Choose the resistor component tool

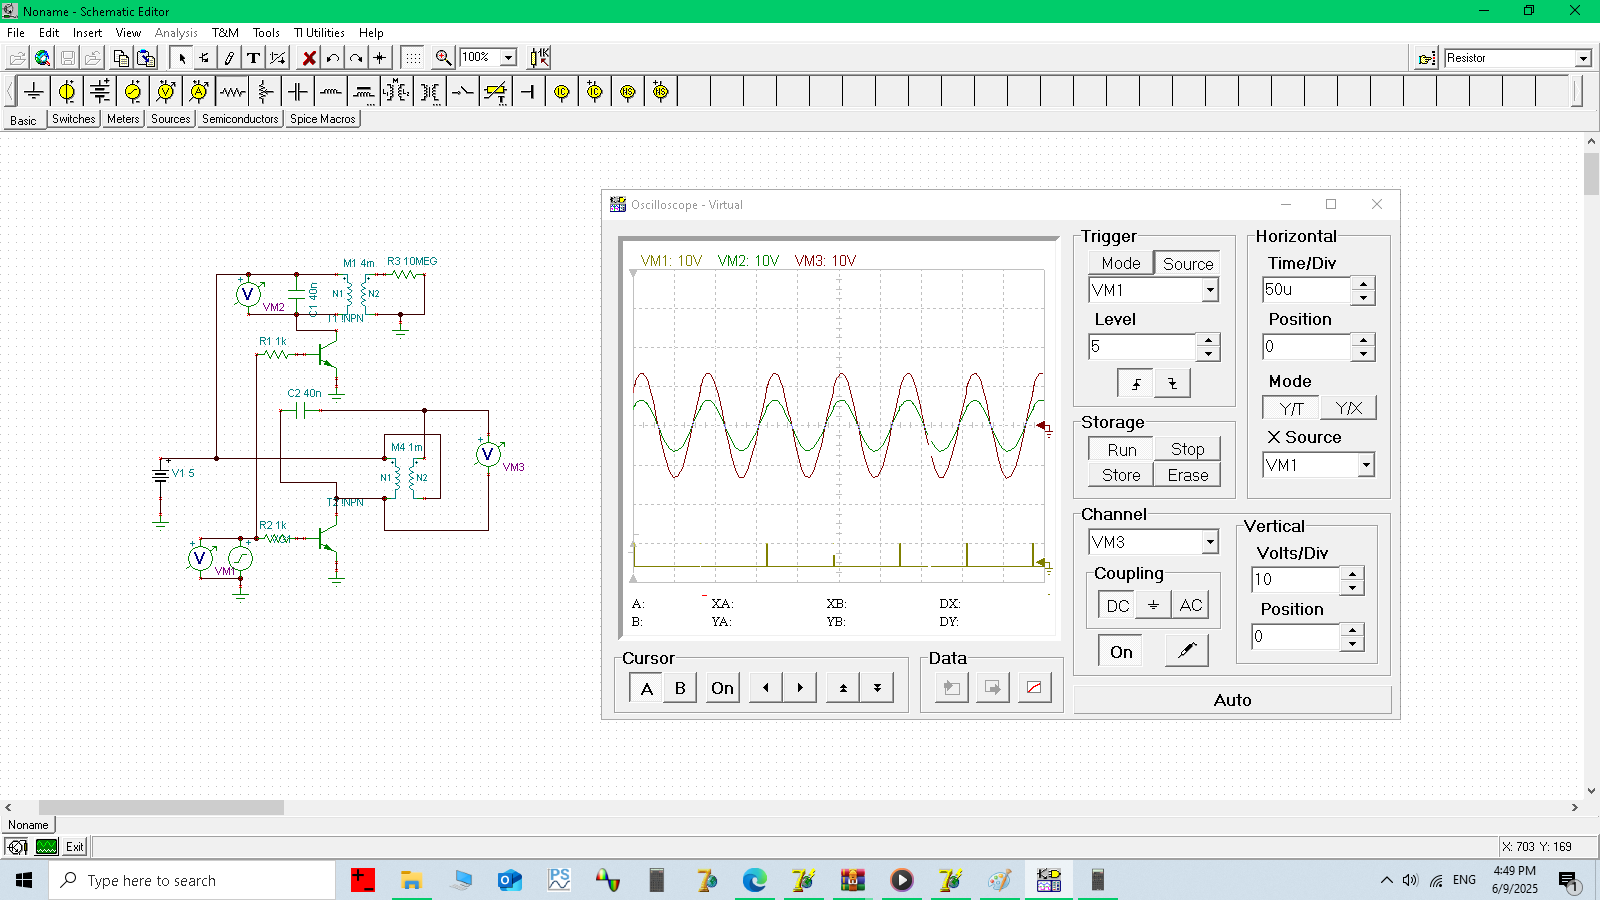click(232, 92)
